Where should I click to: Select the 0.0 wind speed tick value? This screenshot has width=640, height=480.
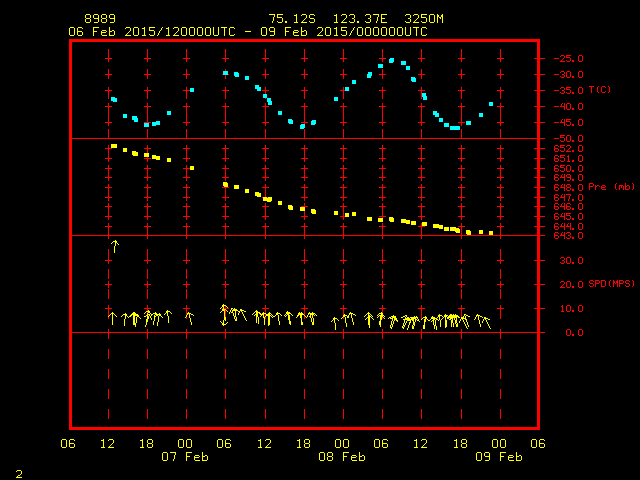tap(575, 333)
